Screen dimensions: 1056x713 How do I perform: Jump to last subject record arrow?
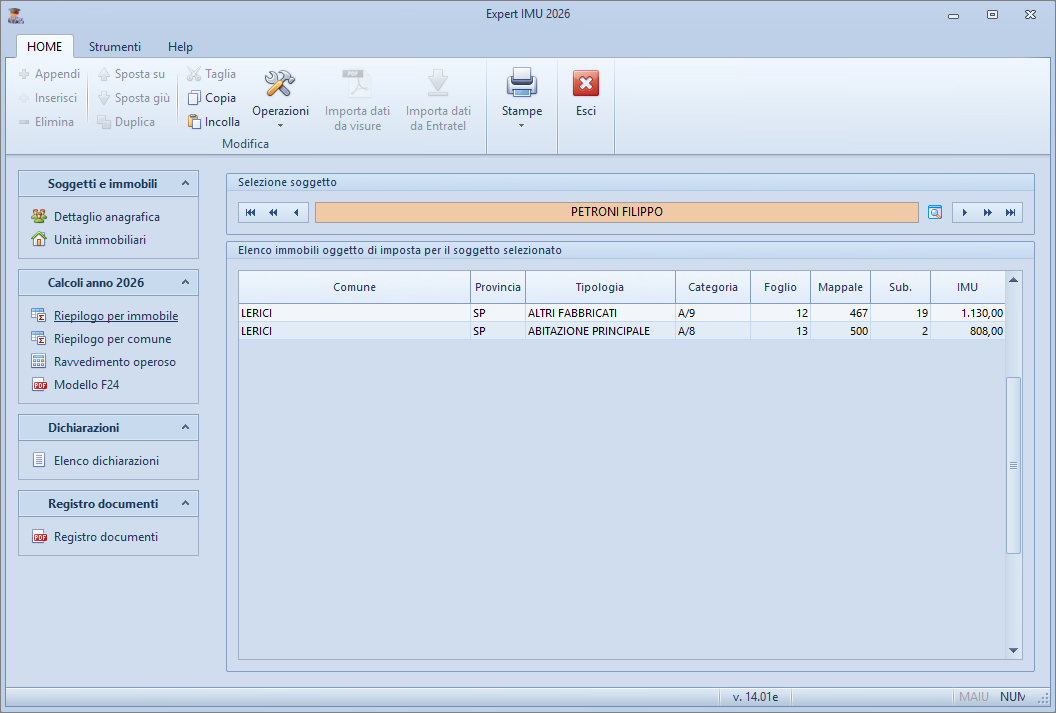pos(1011,212)
